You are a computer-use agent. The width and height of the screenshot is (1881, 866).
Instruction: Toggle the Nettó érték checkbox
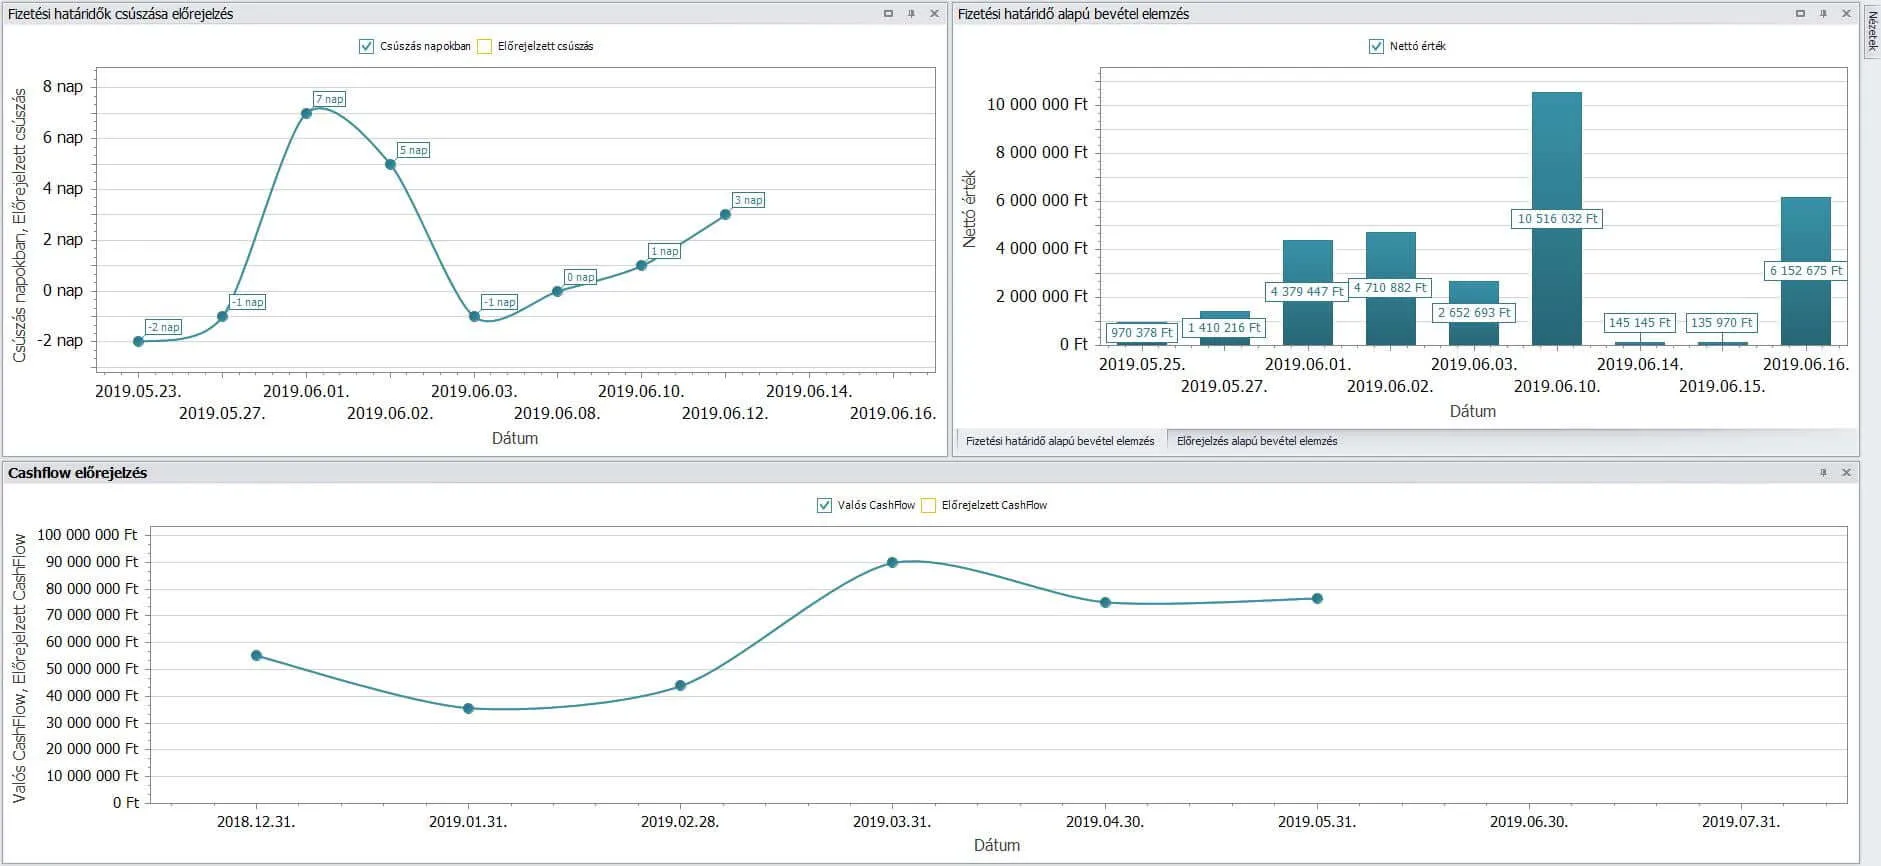coord(1376,46)
